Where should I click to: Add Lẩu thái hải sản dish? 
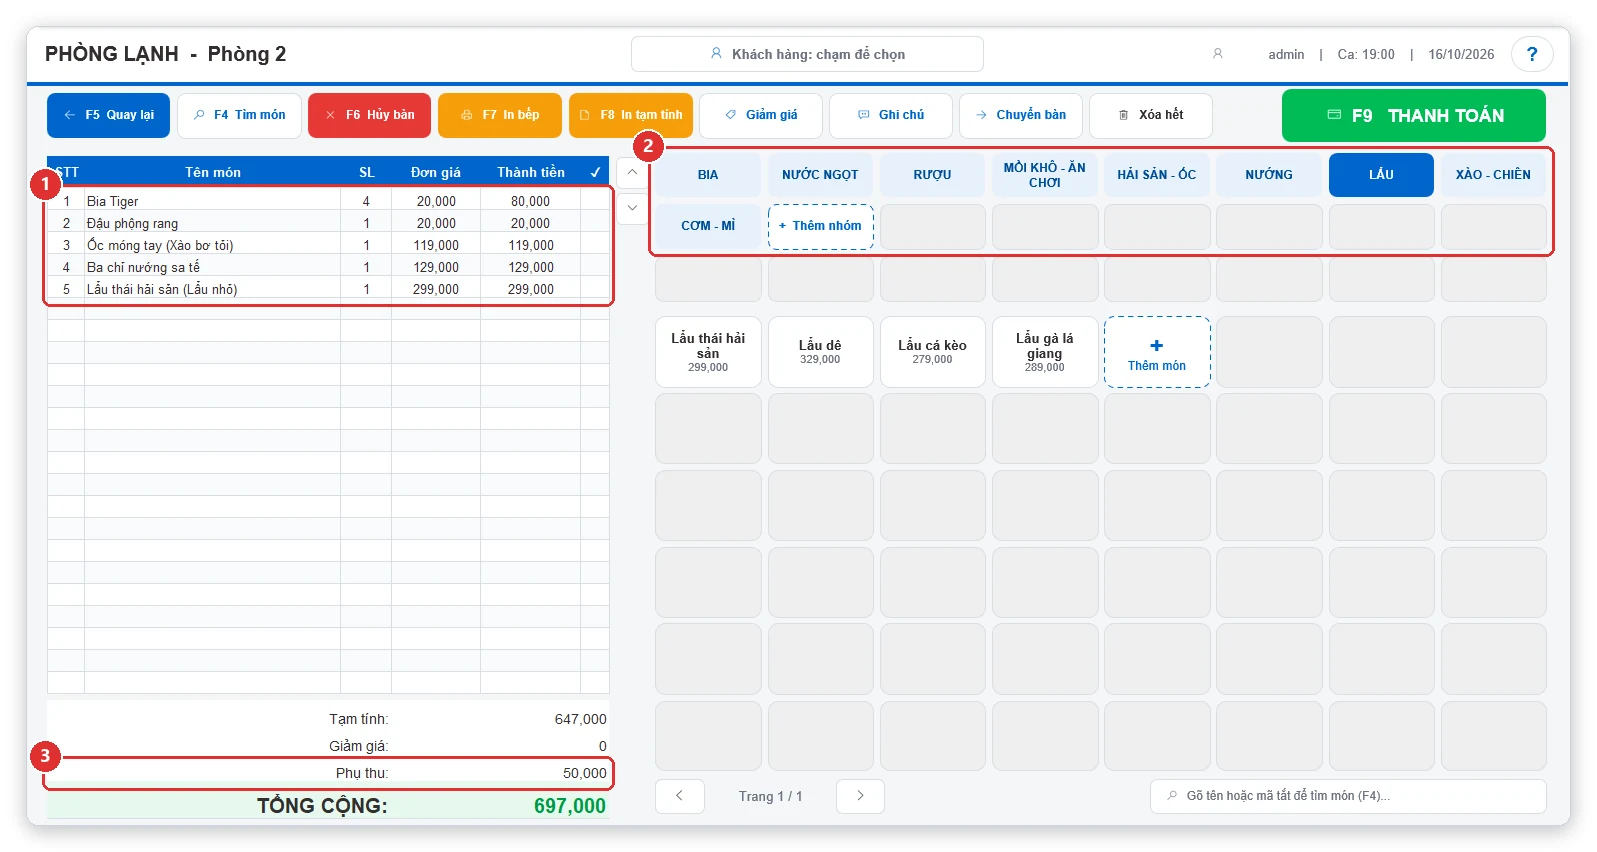pos(708,352)
